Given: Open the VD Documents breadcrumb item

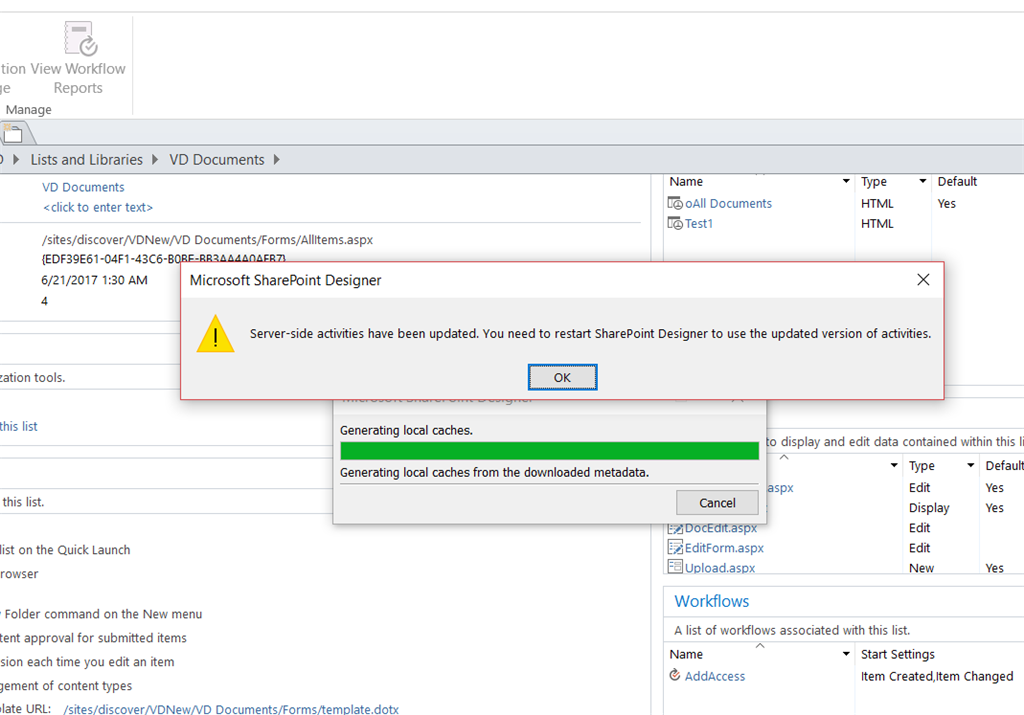Looking at the screenshot, I should coord(217,160).
